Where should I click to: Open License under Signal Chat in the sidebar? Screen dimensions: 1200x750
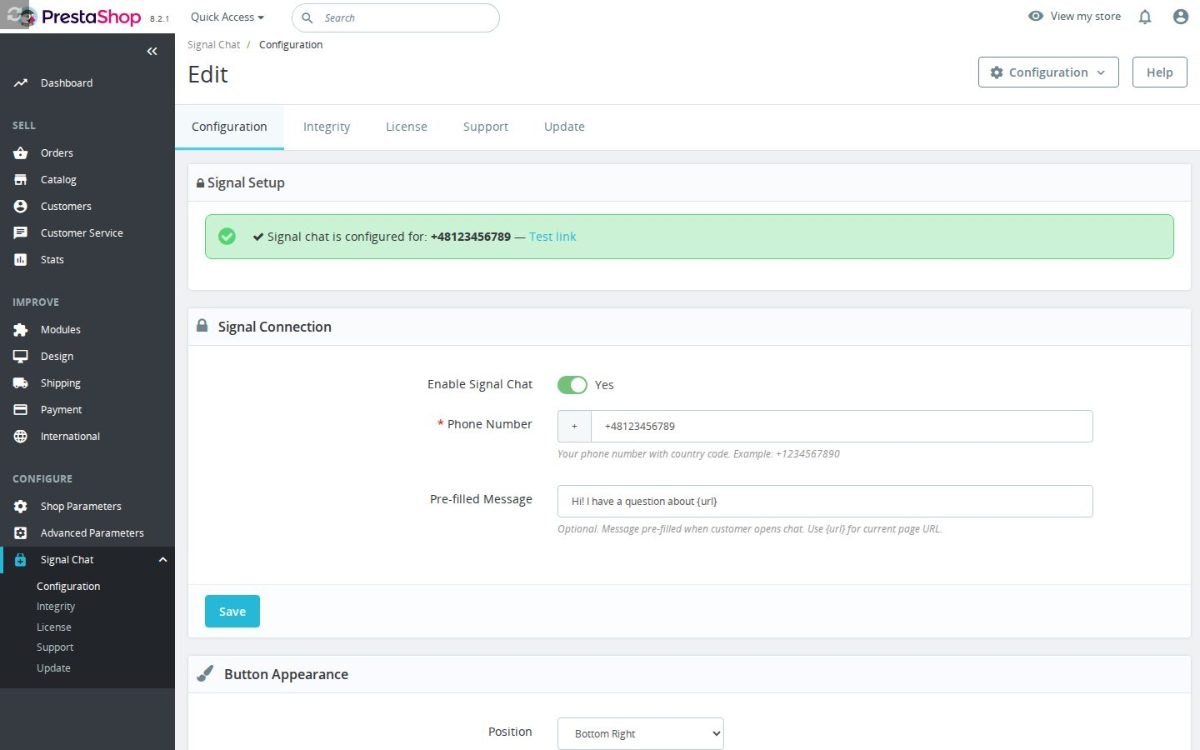coord(54,627)
